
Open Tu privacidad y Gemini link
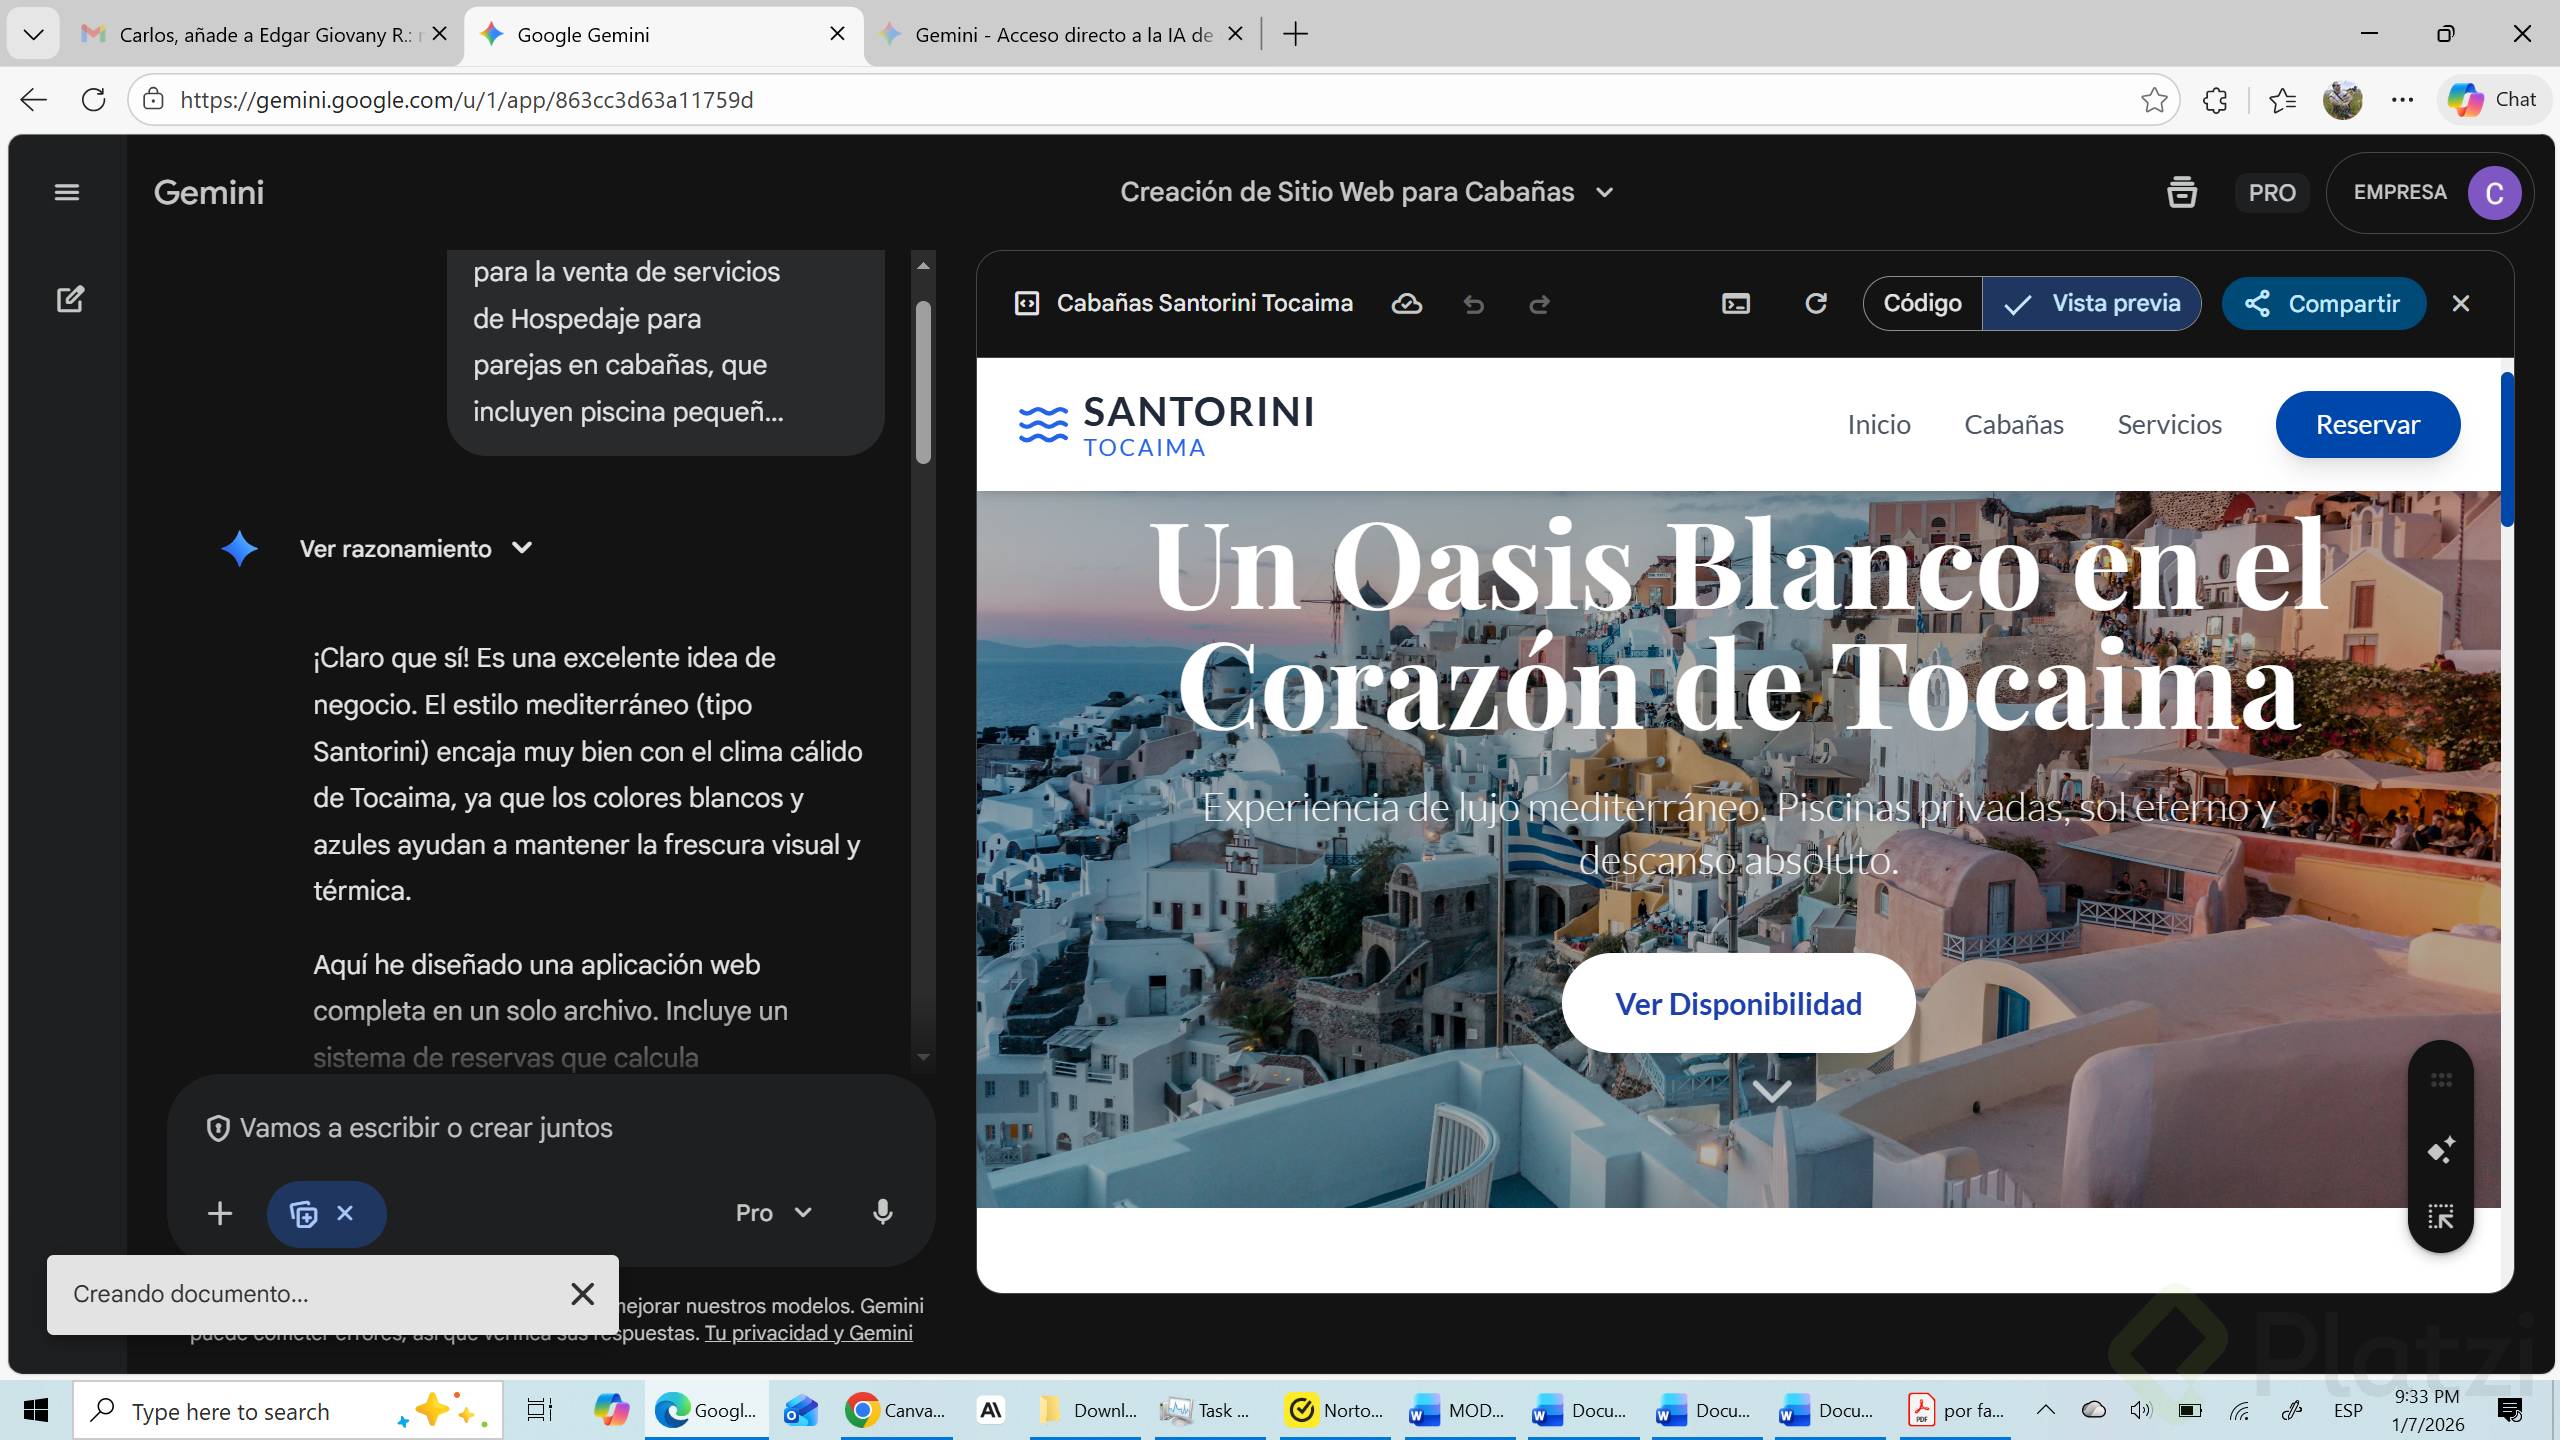coord(808,1333)
